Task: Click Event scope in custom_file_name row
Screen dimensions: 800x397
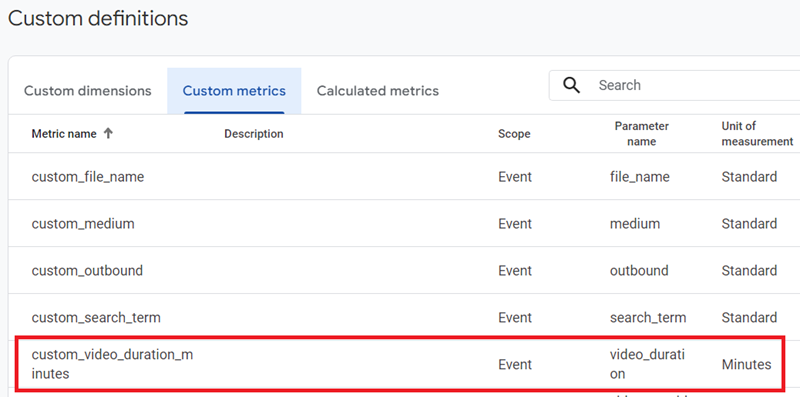Action: coord(515,177)
